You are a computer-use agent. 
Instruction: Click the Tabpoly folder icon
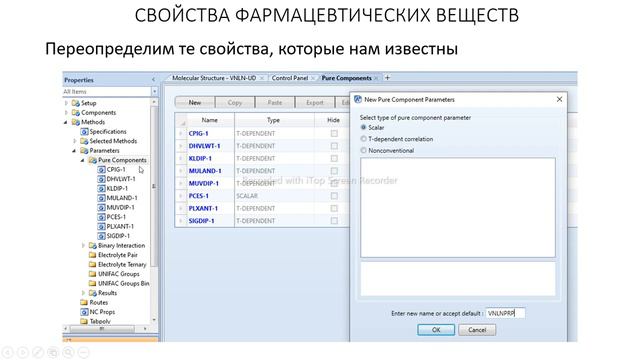(84, 321)
